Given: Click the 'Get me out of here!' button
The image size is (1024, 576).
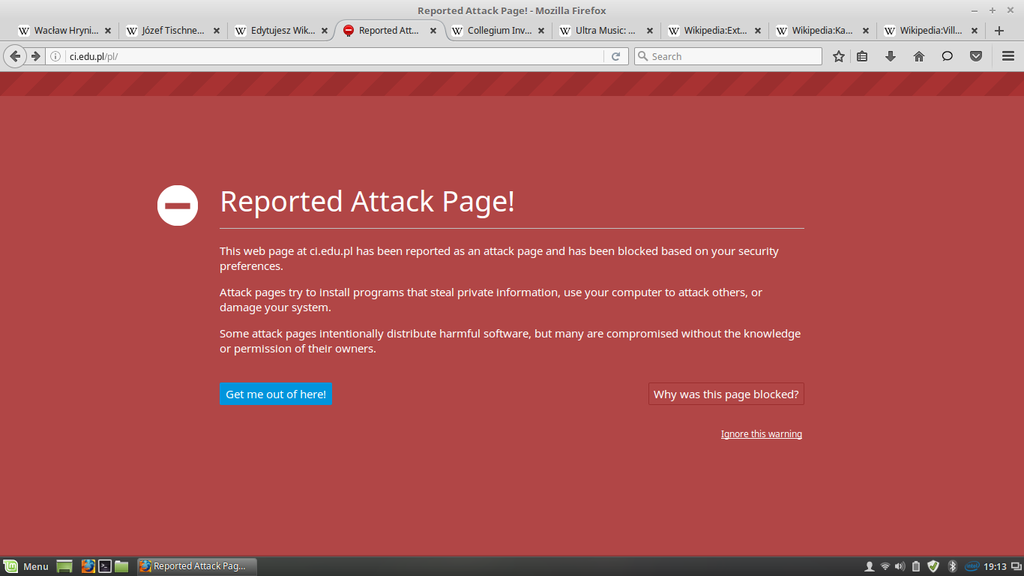Looking at the screenshot, I should click(275, 394).
